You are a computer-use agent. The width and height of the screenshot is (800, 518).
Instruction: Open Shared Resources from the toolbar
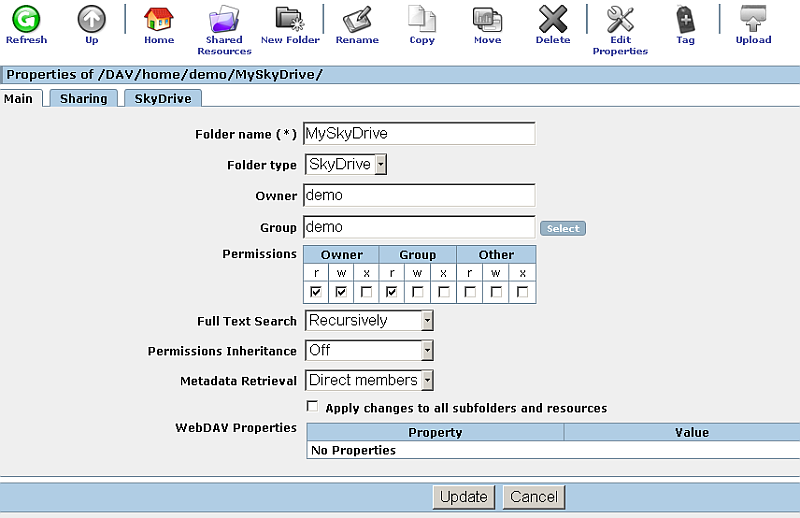[x=224, y=20]
